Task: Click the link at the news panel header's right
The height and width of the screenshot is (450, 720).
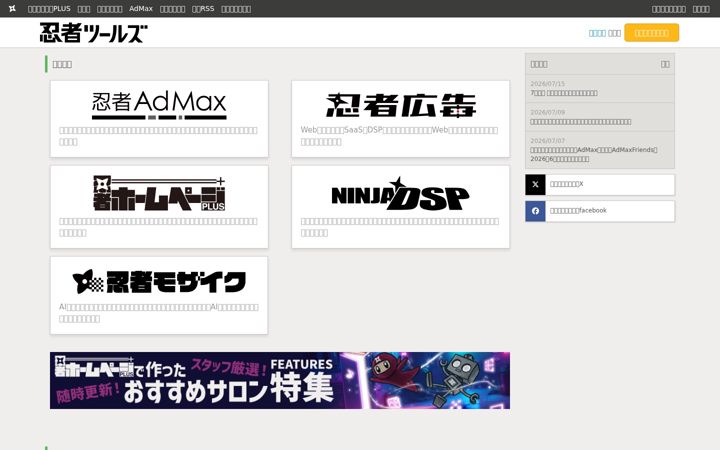Action: point(665,64)
